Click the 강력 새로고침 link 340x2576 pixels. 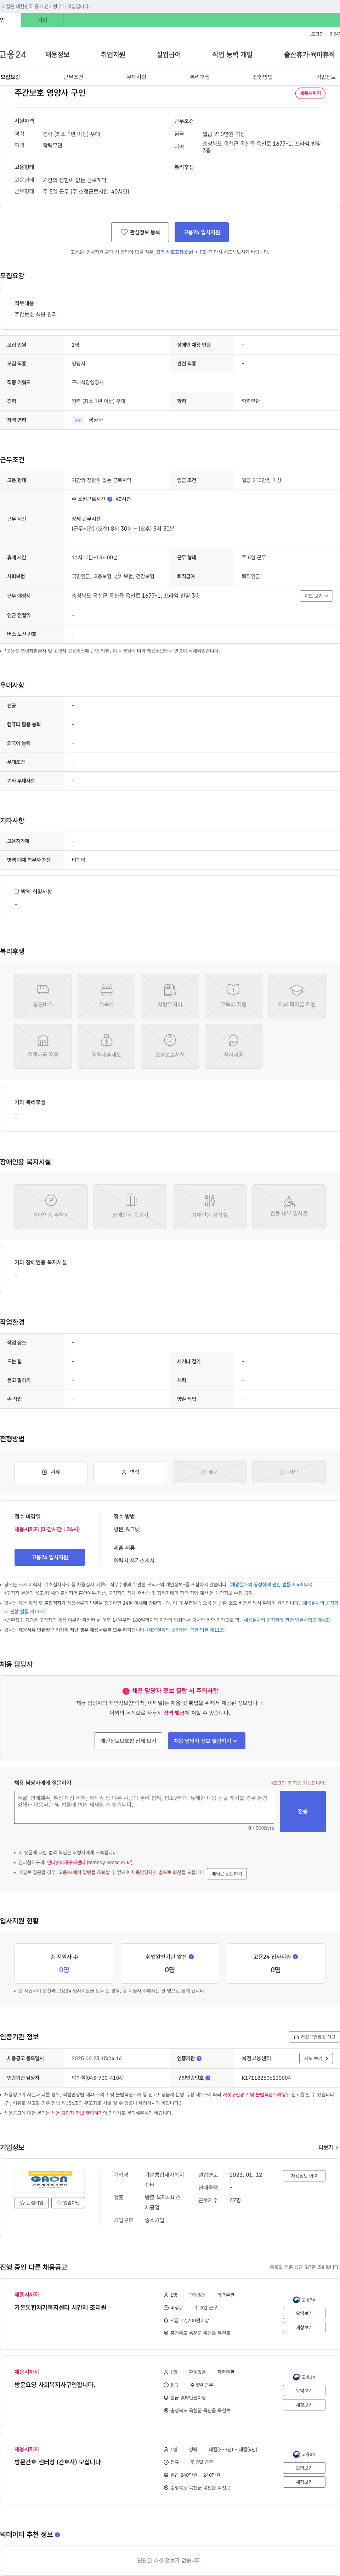[181, 252]
